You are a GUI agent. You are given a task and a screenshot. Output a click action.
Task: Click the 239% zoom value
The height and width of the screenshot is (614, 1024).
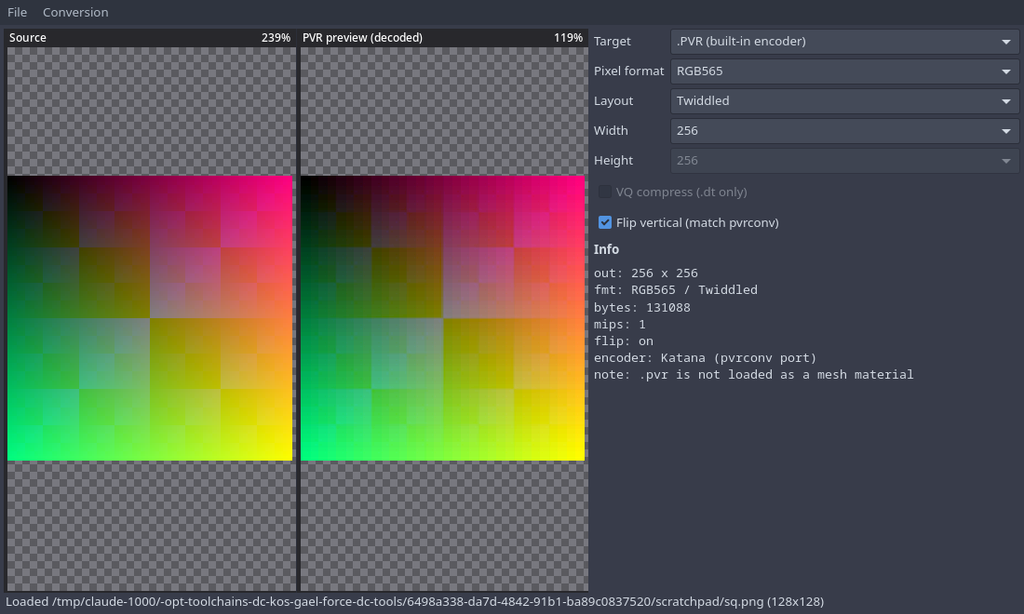[x=276, y=38]
